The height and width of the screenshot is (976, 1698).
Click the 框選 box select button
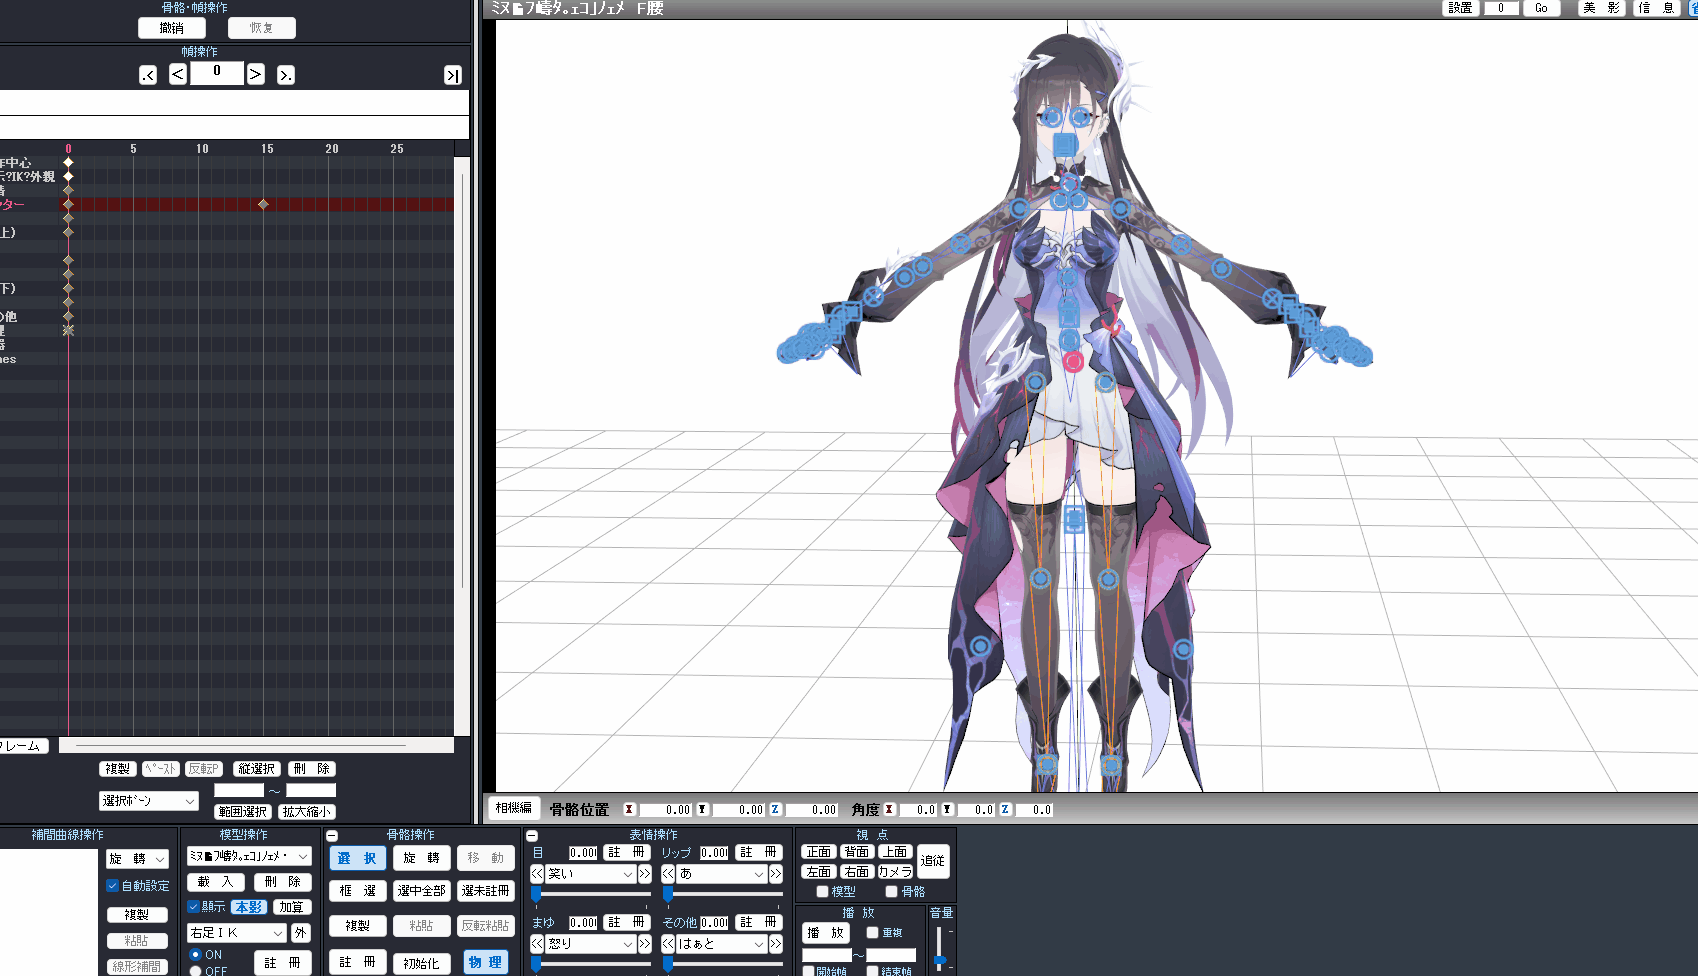pos(357,890)
